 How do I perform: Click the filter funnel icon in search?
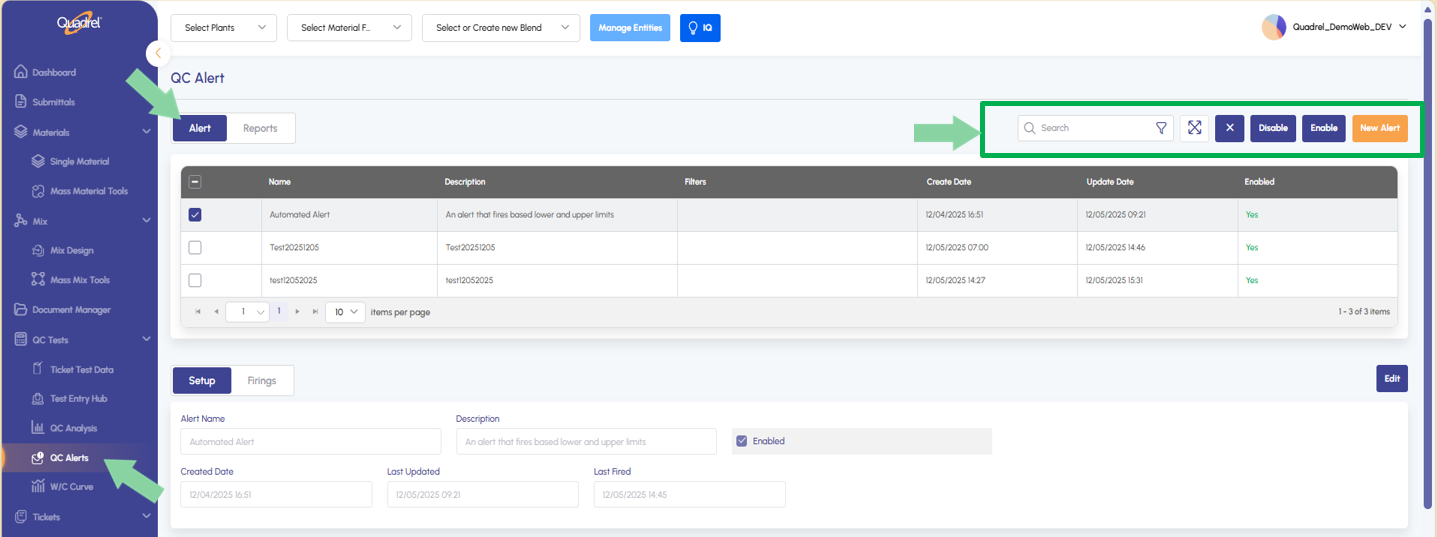[x=1161, y=128]
